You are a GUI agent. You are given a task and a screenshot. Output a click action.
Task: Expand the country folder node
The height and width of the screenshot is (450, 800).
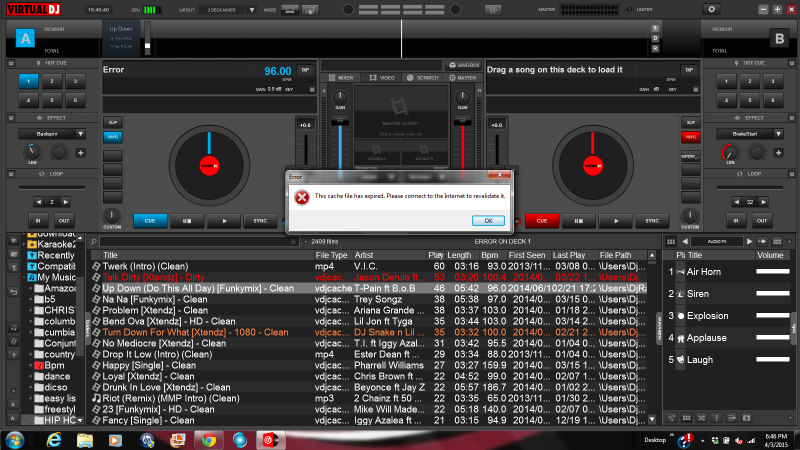click(31, 355)
